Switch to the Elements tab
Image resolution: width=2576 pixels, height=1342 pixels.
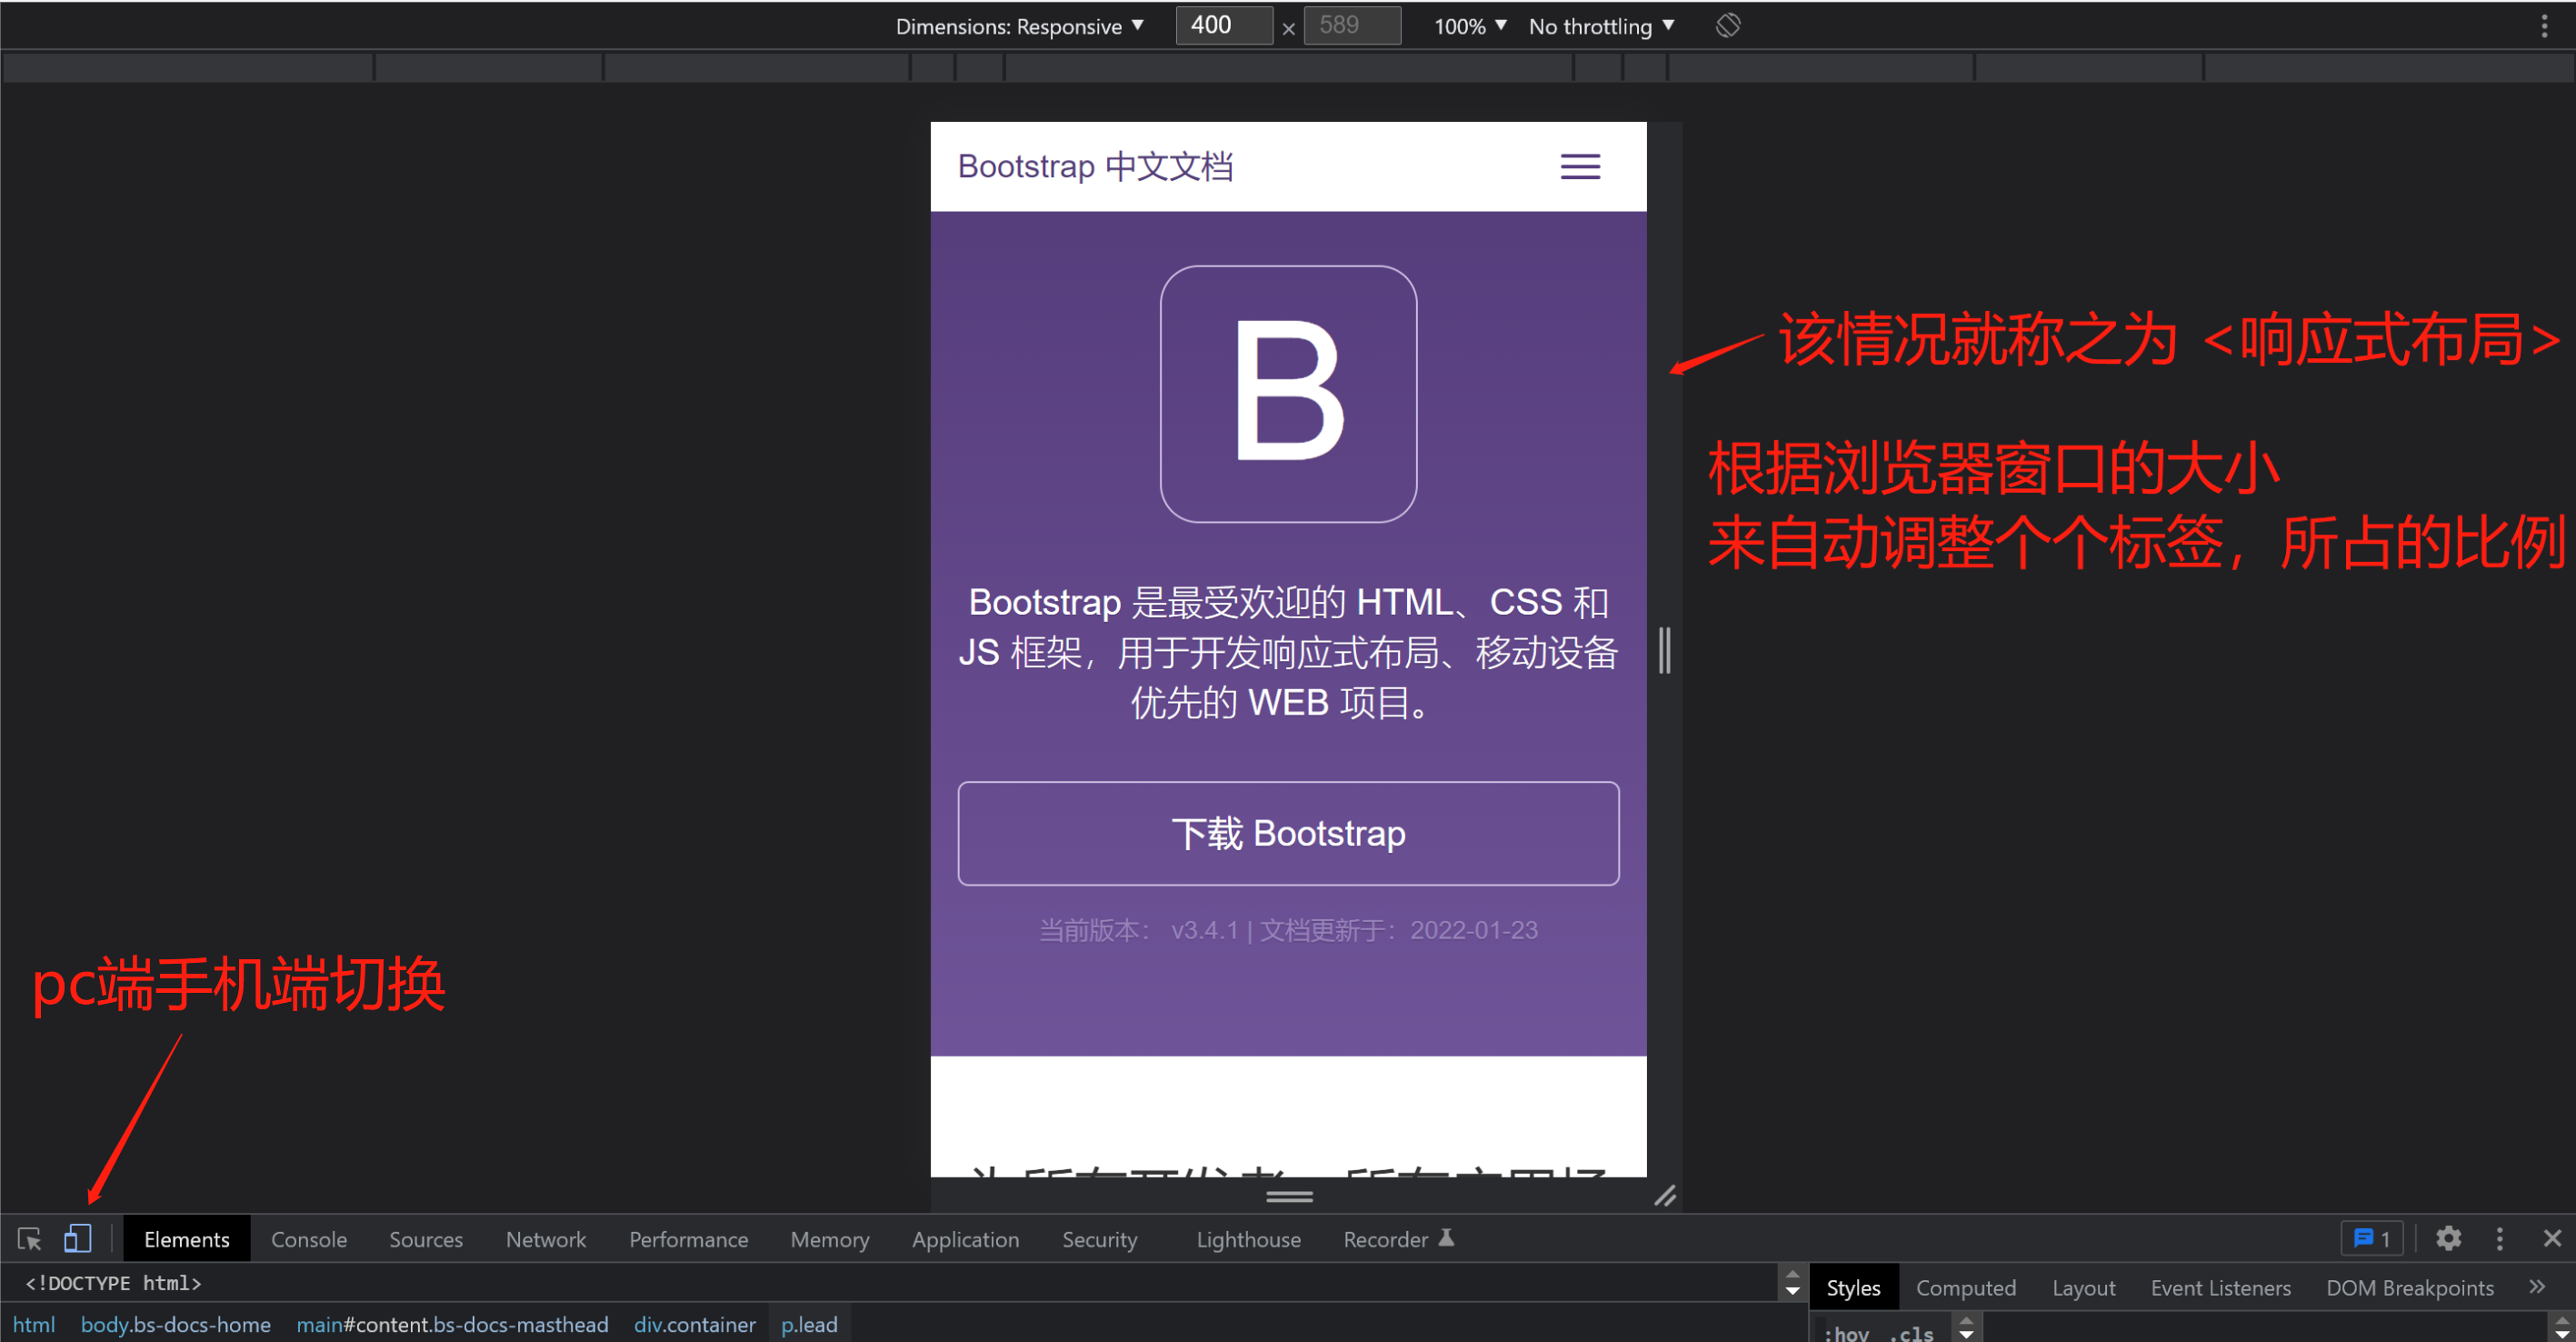[x=187, y=1239]
